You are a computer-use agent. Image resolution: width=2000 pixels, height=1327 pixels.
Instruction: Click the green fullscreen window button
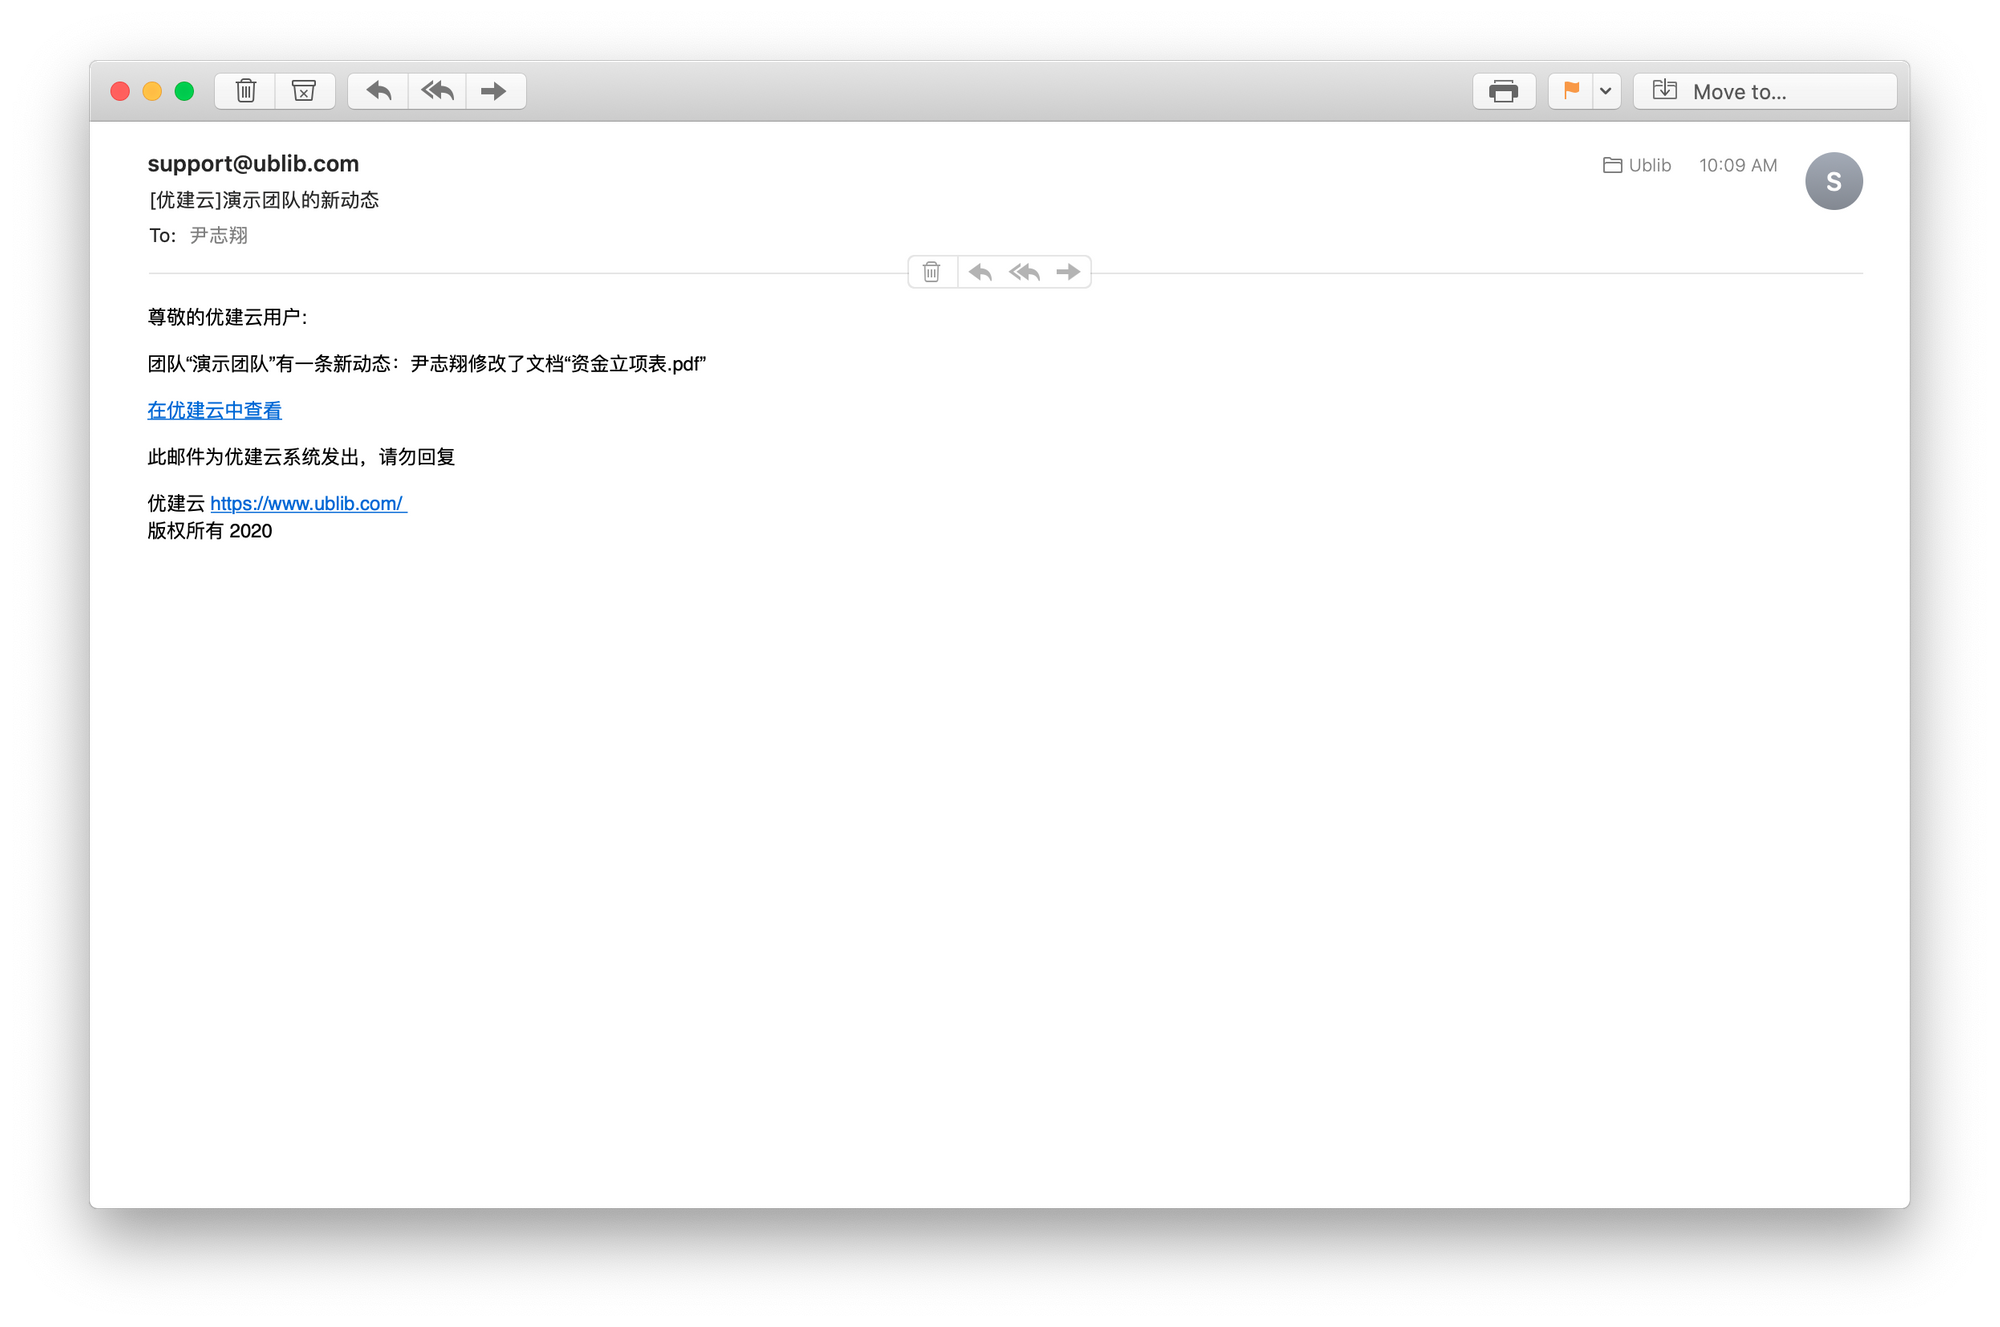184,91
